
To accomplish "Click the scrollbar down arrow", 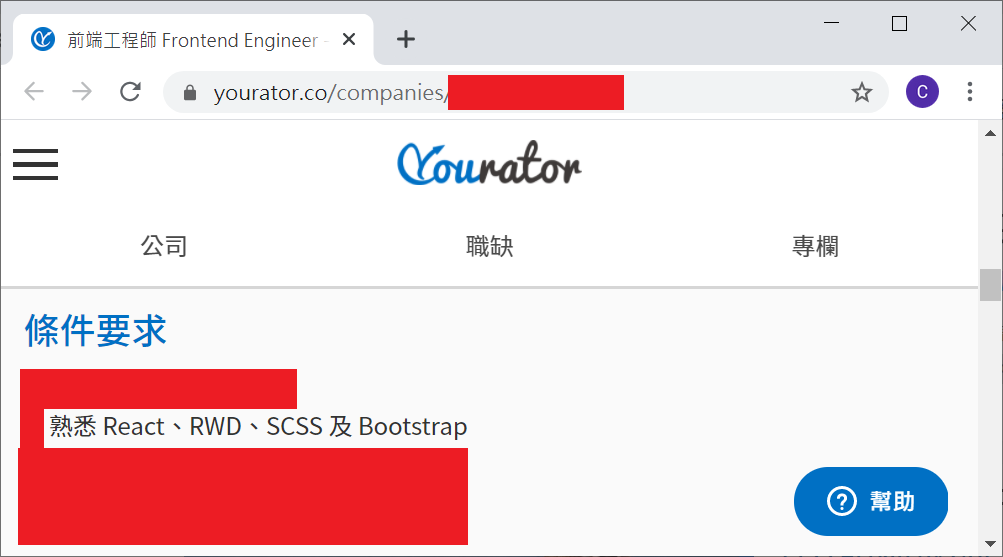I will click(990, 544).
